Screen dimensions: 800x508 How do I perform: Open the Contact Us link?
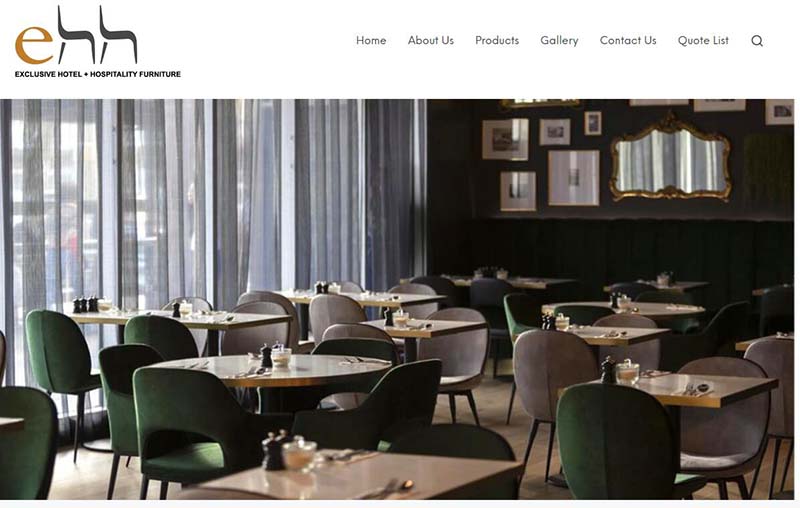[628, 40]
